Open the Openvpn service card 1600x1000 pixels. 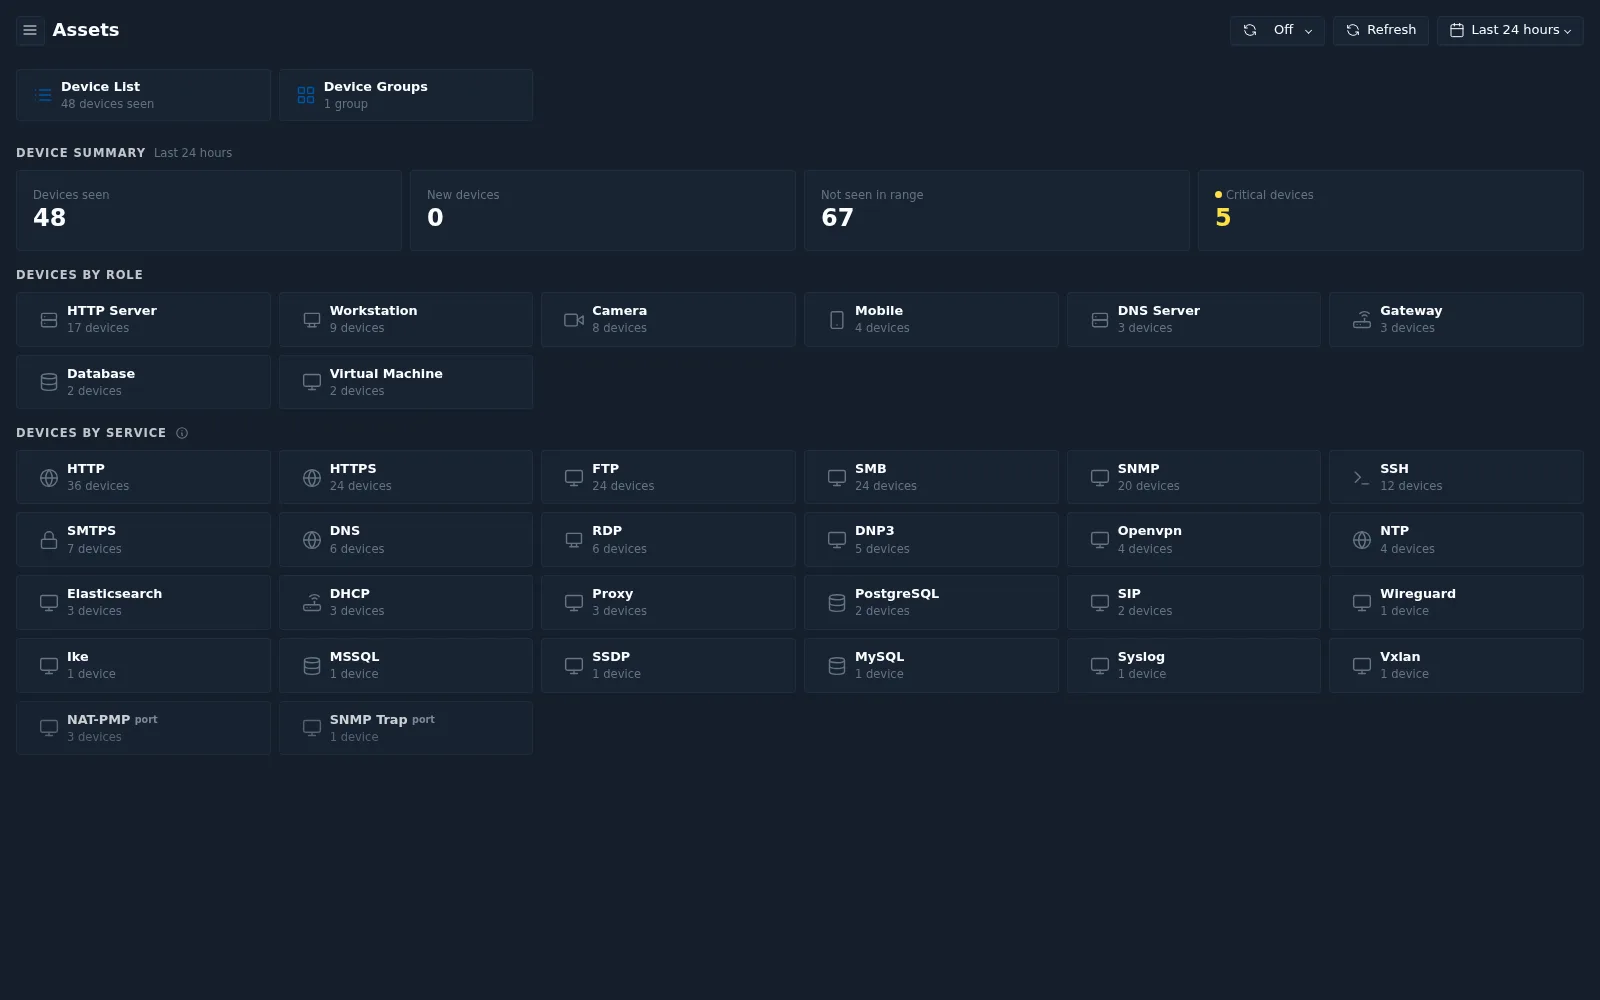click(x=1194, y=540)
